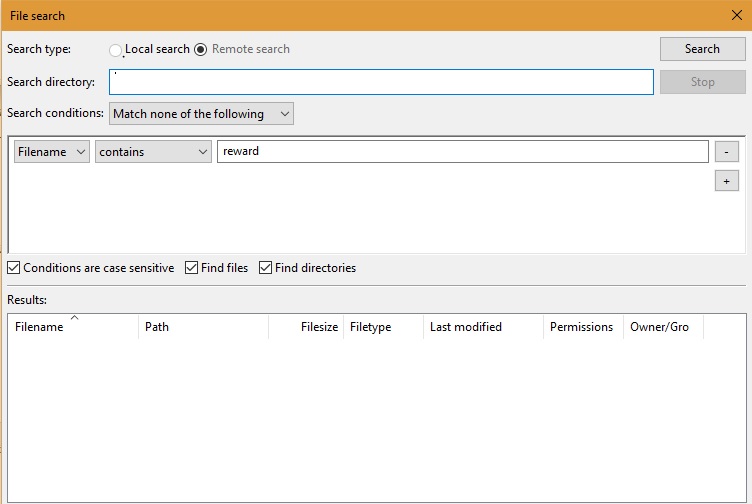The image size is (752, 504).
Task: Sort results by Path column
Action: (x=203, y=327)
